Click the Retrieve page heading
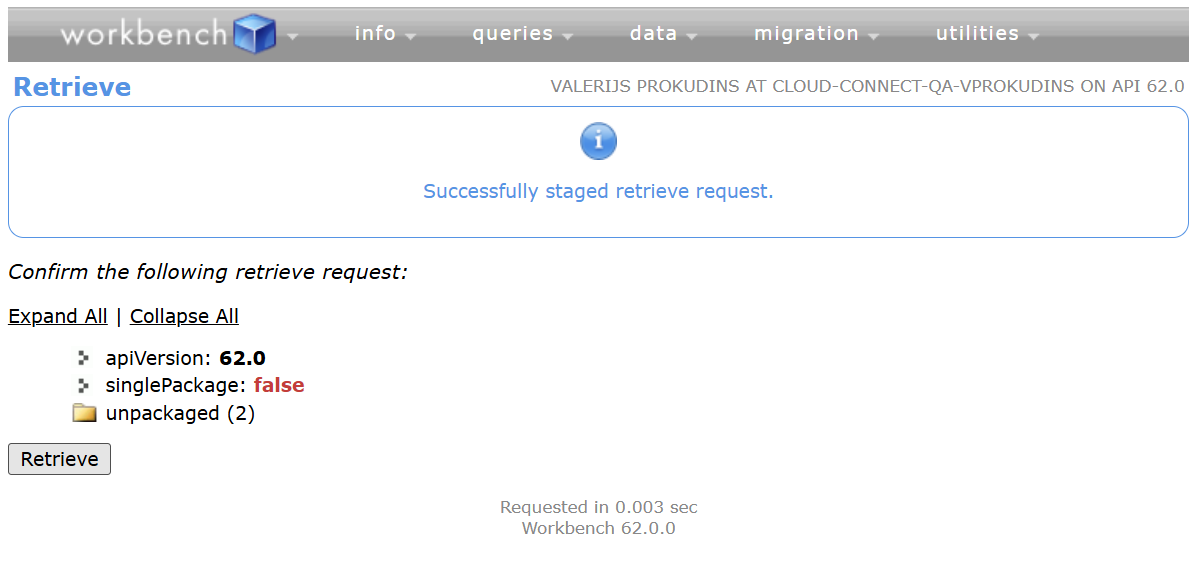 [72, 87]
